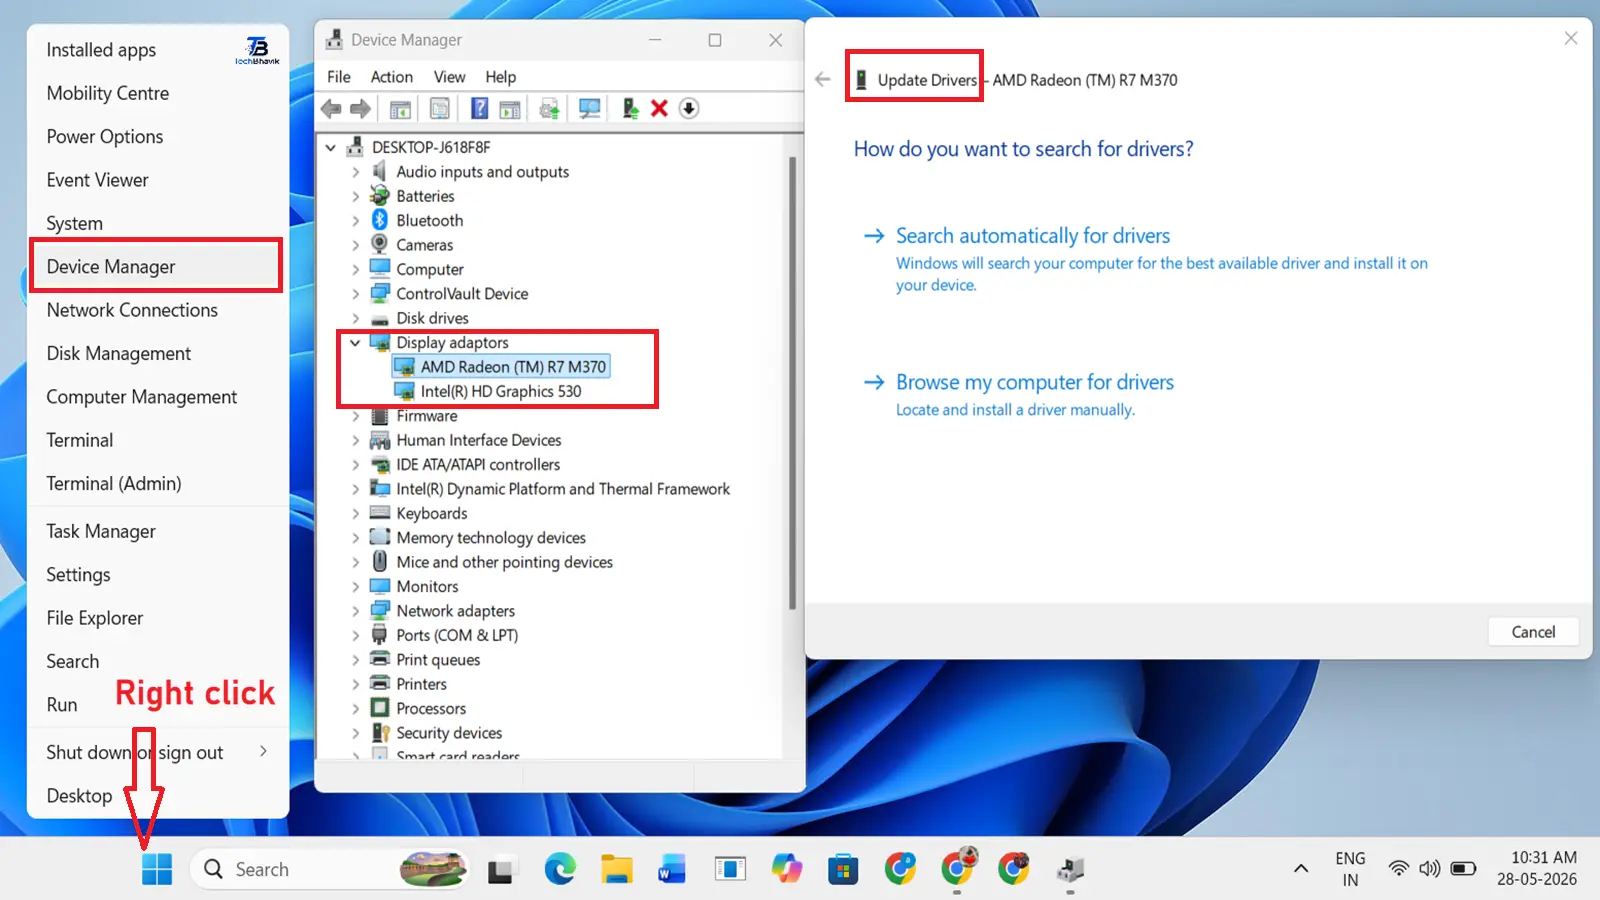
Task: Click the Enable device green arrow icon
Action: tap(630, 109)
